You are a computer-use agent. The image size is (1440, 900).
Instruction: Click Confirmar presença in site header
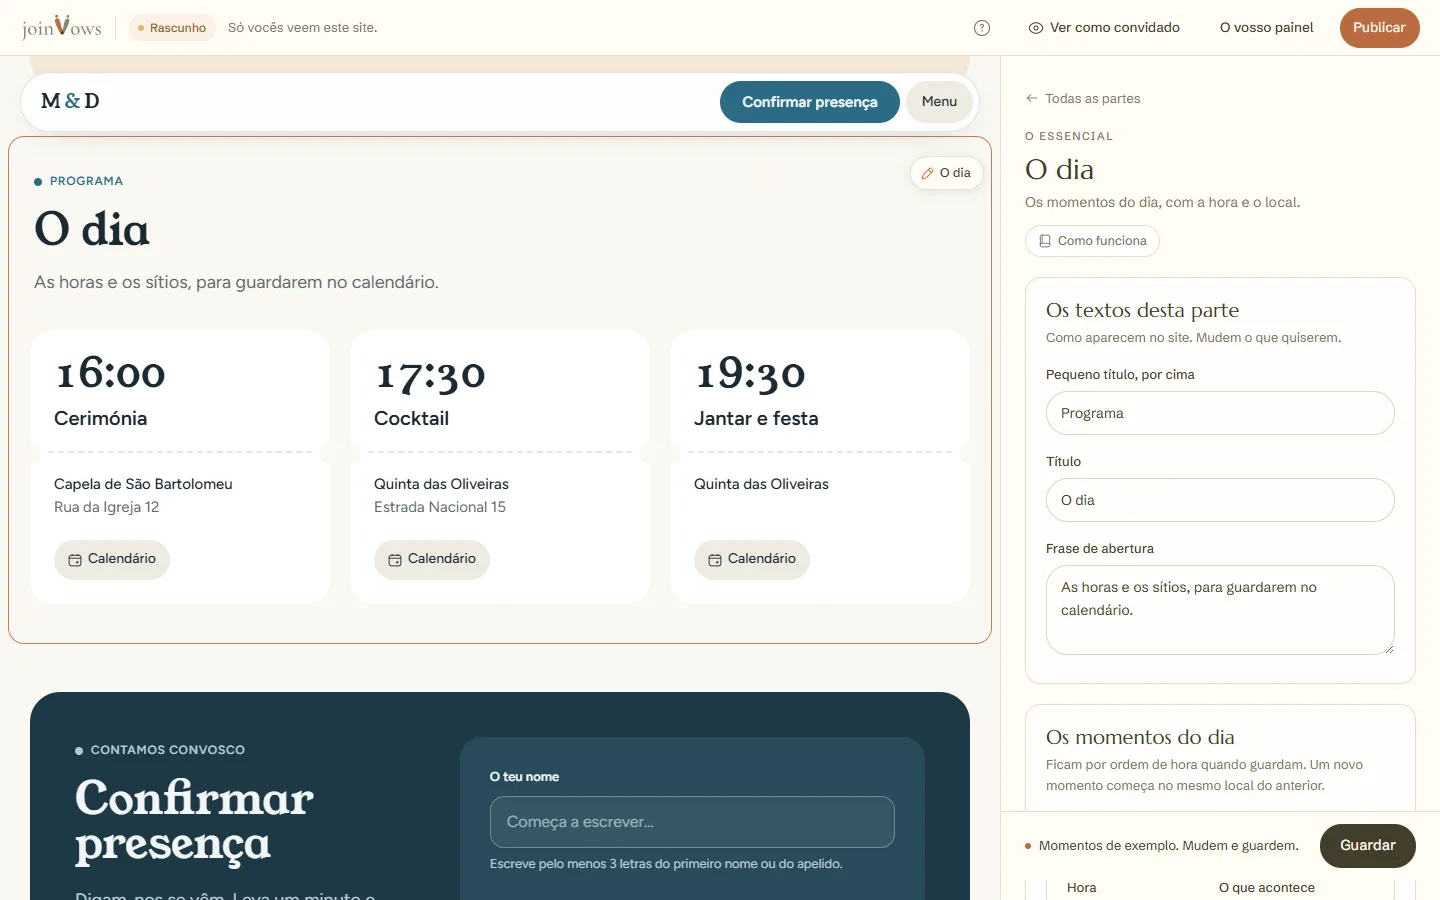coord(810,102)
